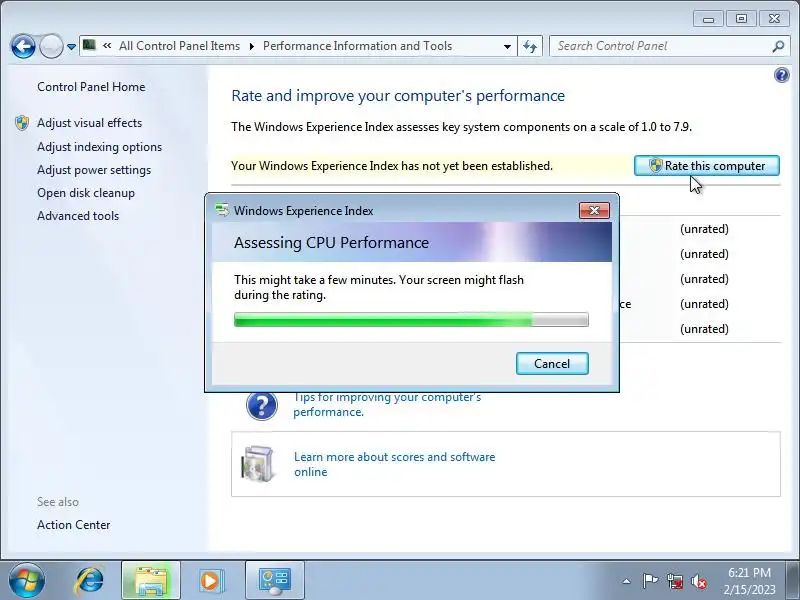This screenshot has height=600, width=800.
Task: Click the address bar refresh button
Action: click(530, 46)
